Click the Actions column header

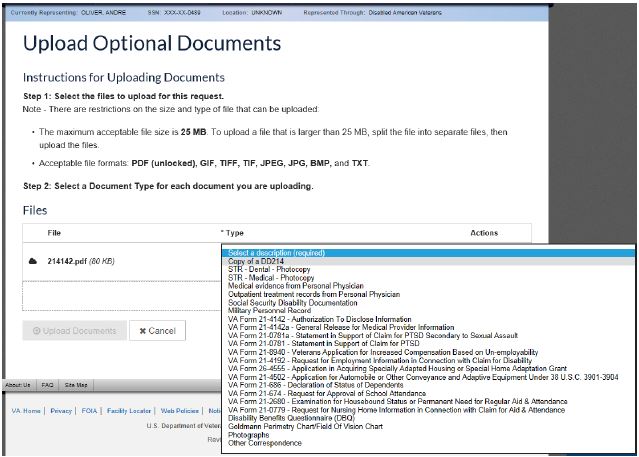[484, 233]
